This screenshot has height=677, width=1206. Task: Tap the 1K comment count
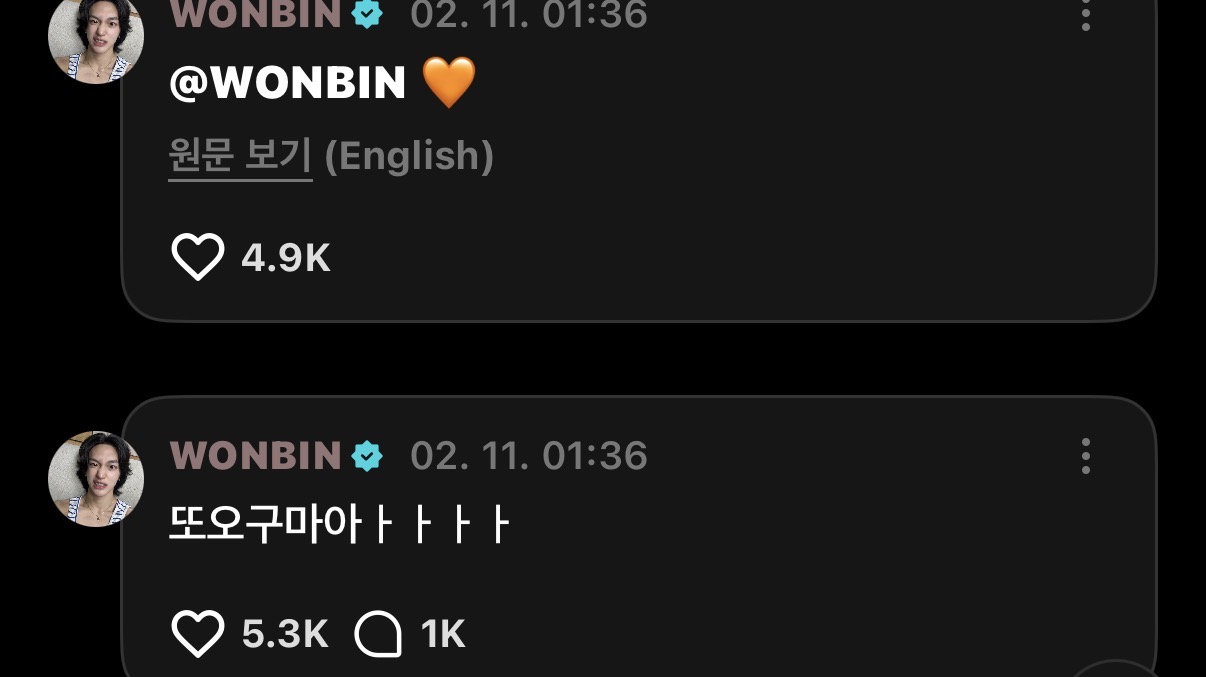click(x=443, y=635)
